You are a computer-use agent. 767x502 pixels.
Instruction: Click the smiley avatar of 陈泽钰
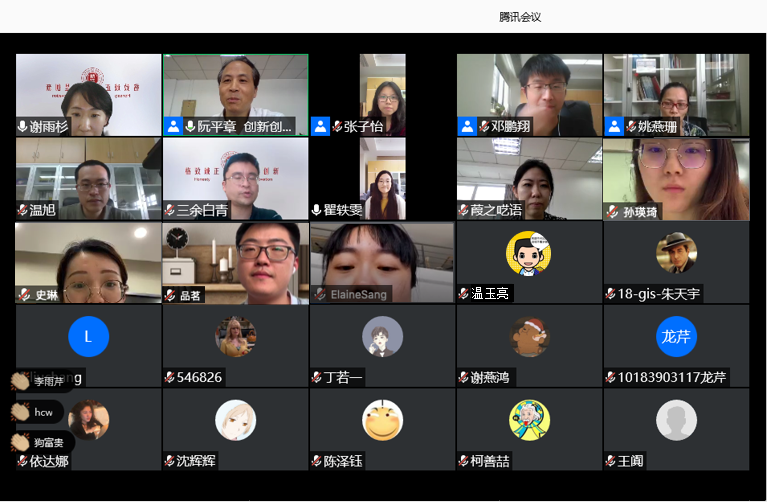383,420
